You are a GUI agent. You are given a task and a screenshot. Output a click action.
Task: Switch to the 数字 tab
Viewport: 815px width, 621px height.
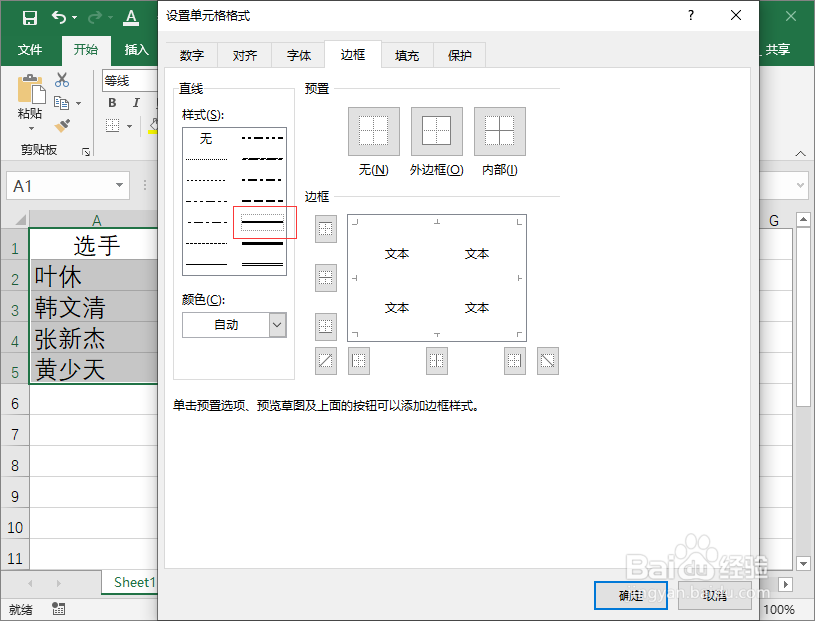(x=192, y=55)
